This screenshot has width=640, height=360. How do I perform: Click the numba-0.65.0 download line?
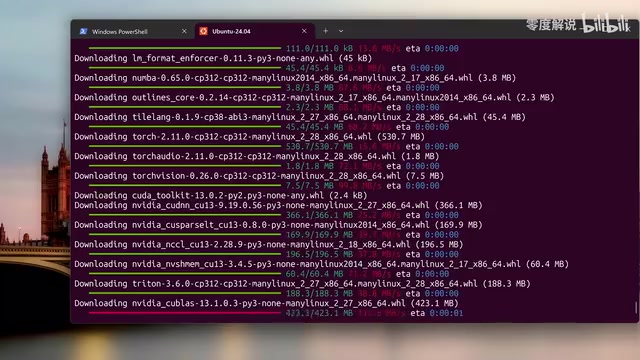pyautogui.click(x=295, y=78)
